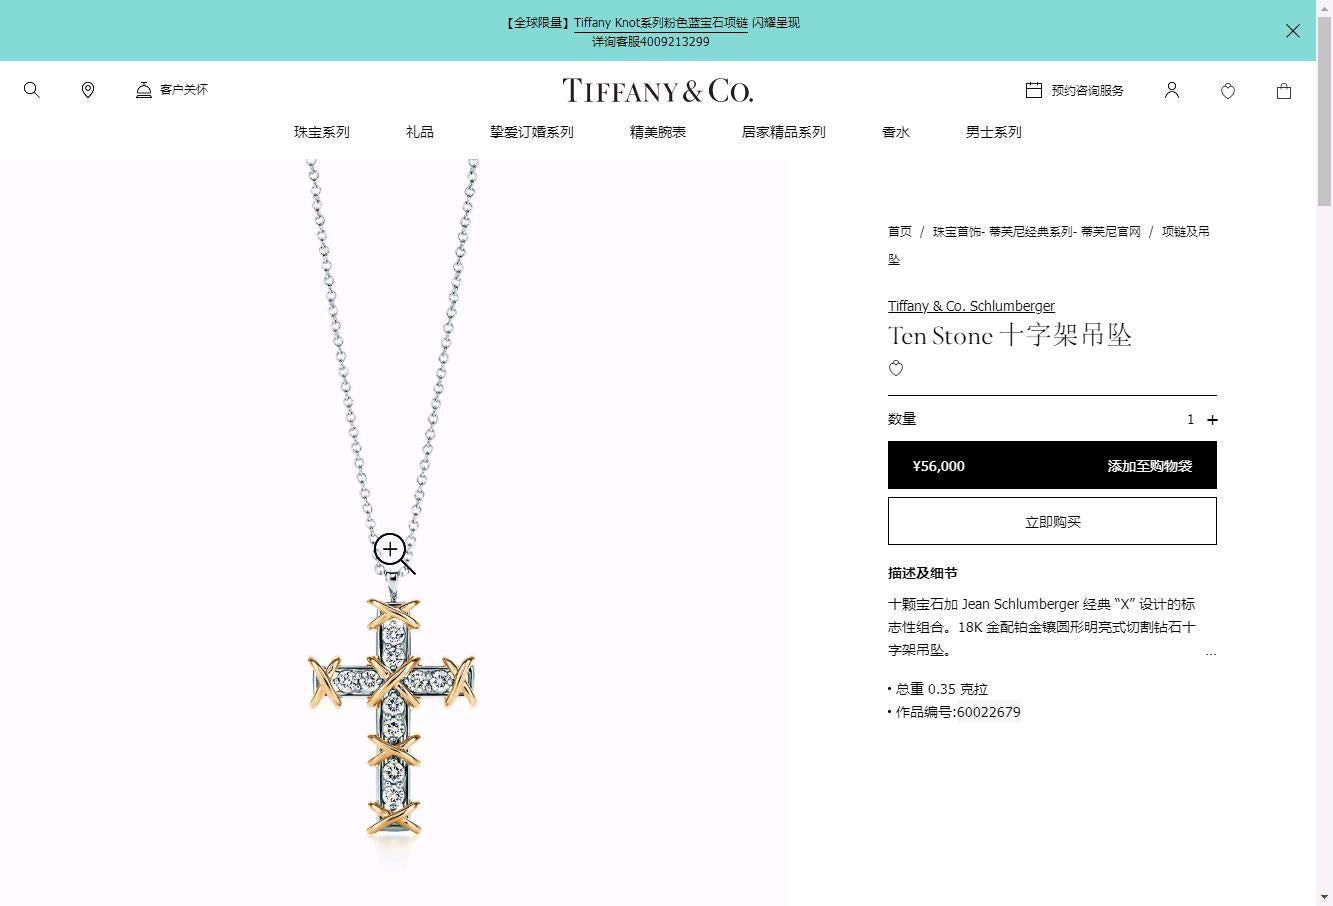
Task: Click the Tiffany & Co. logo
Action: (658, 91)
